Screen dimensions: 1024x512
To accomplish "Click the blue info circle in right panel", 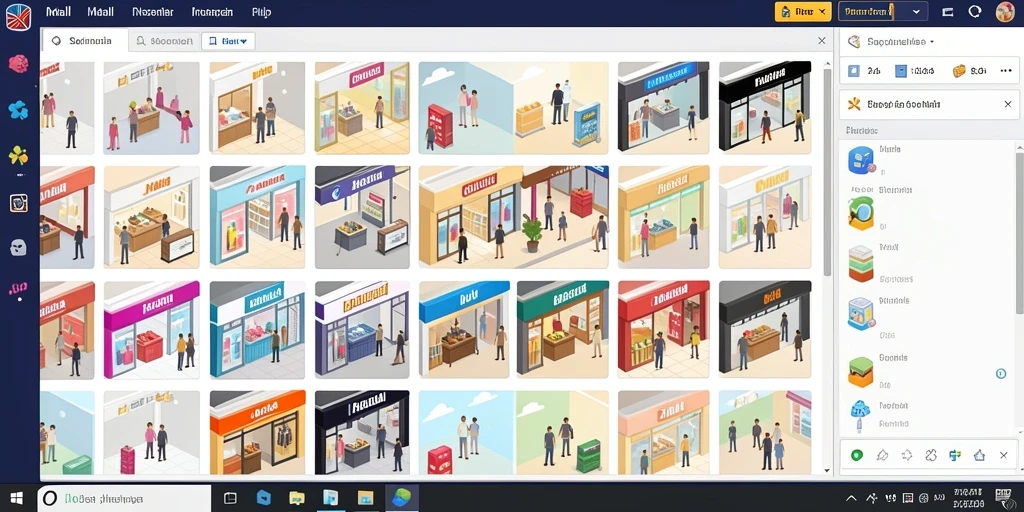I will [1000, 374].
